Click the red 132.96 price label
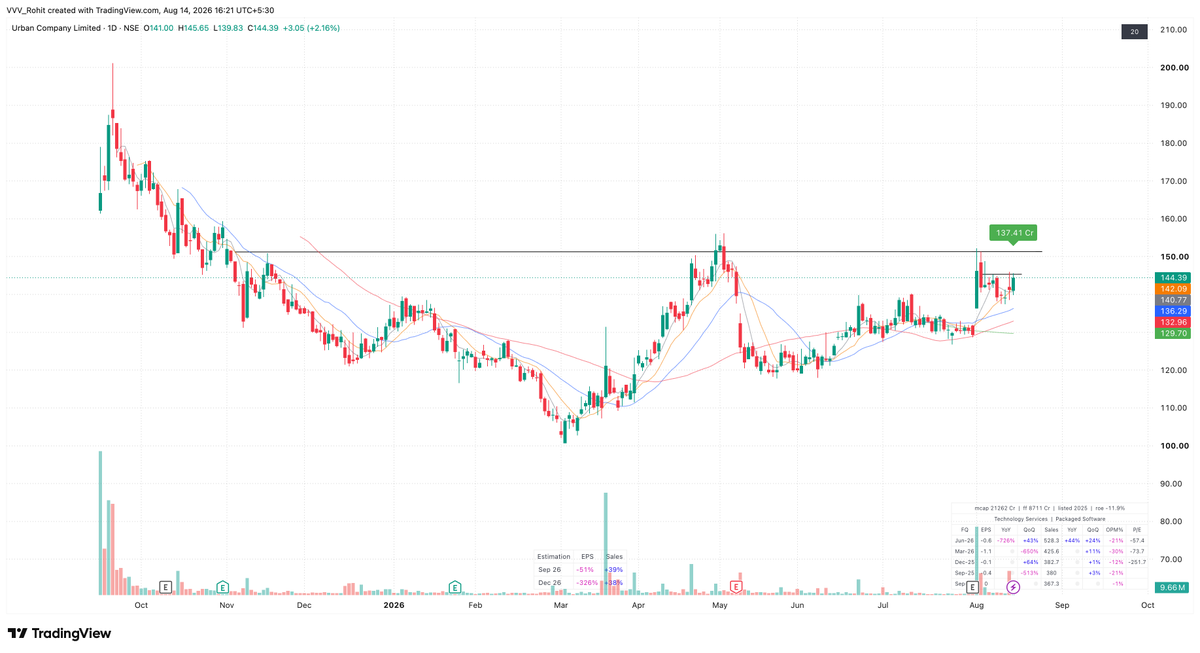Image resolution: width=1200 pixels, height=653 pixels. [x=1171, y=322]
